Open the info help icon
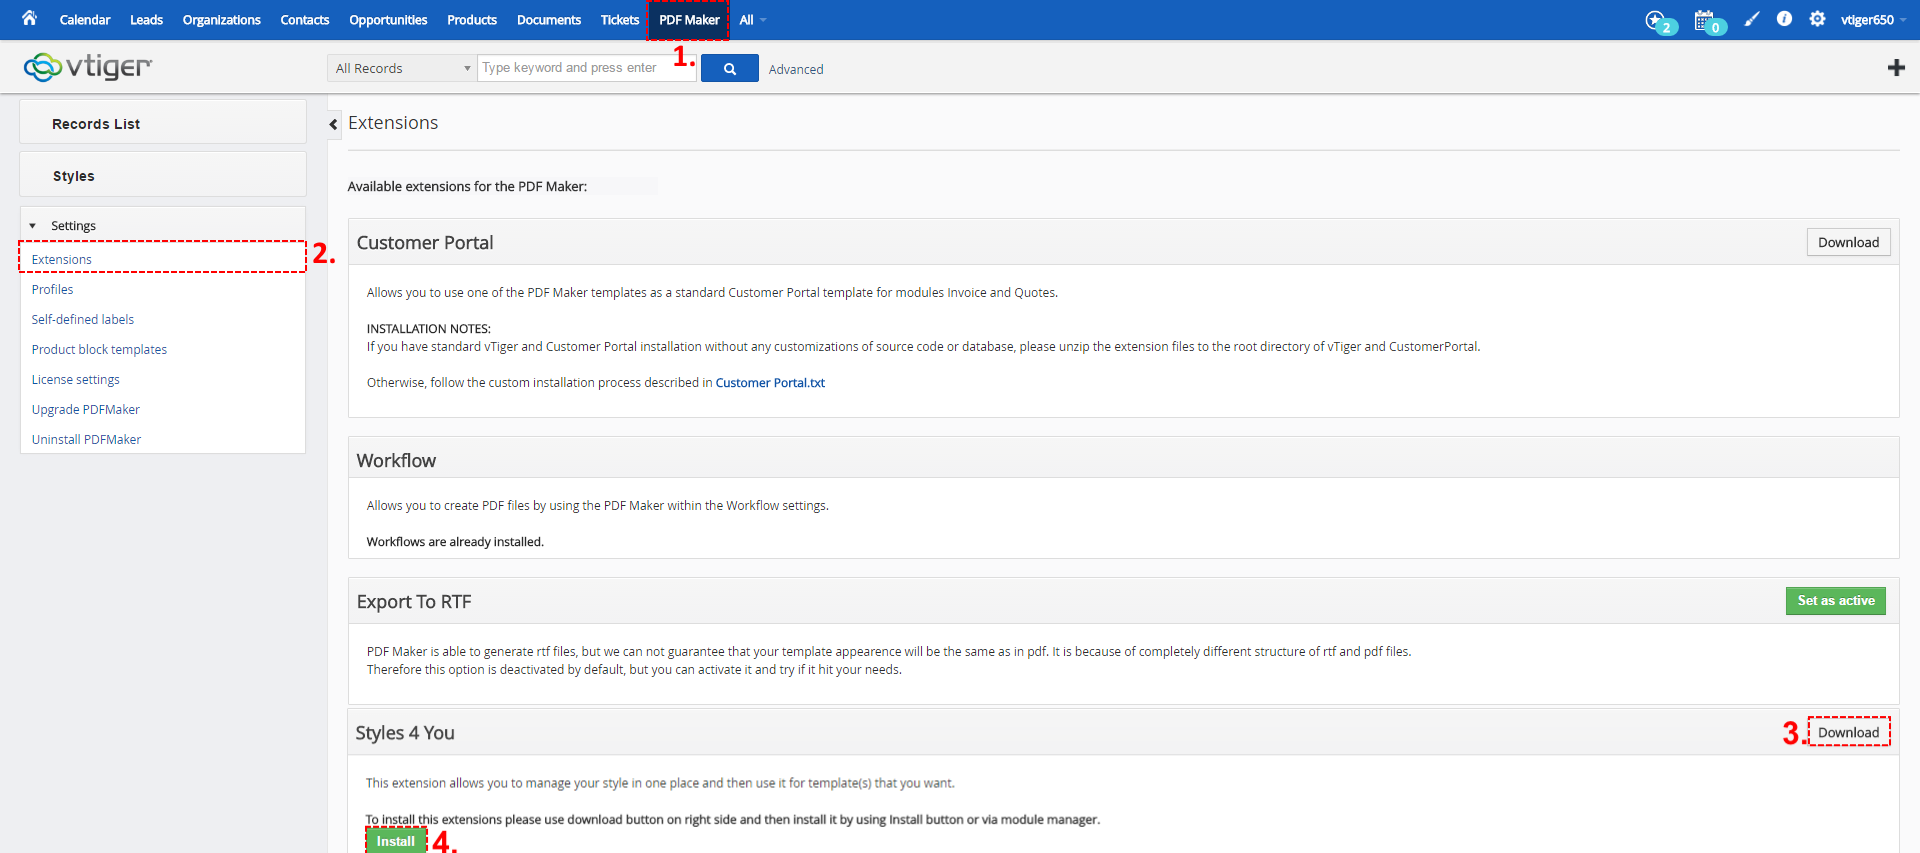Screen dimensions: 1920x853 point(1784,19)
